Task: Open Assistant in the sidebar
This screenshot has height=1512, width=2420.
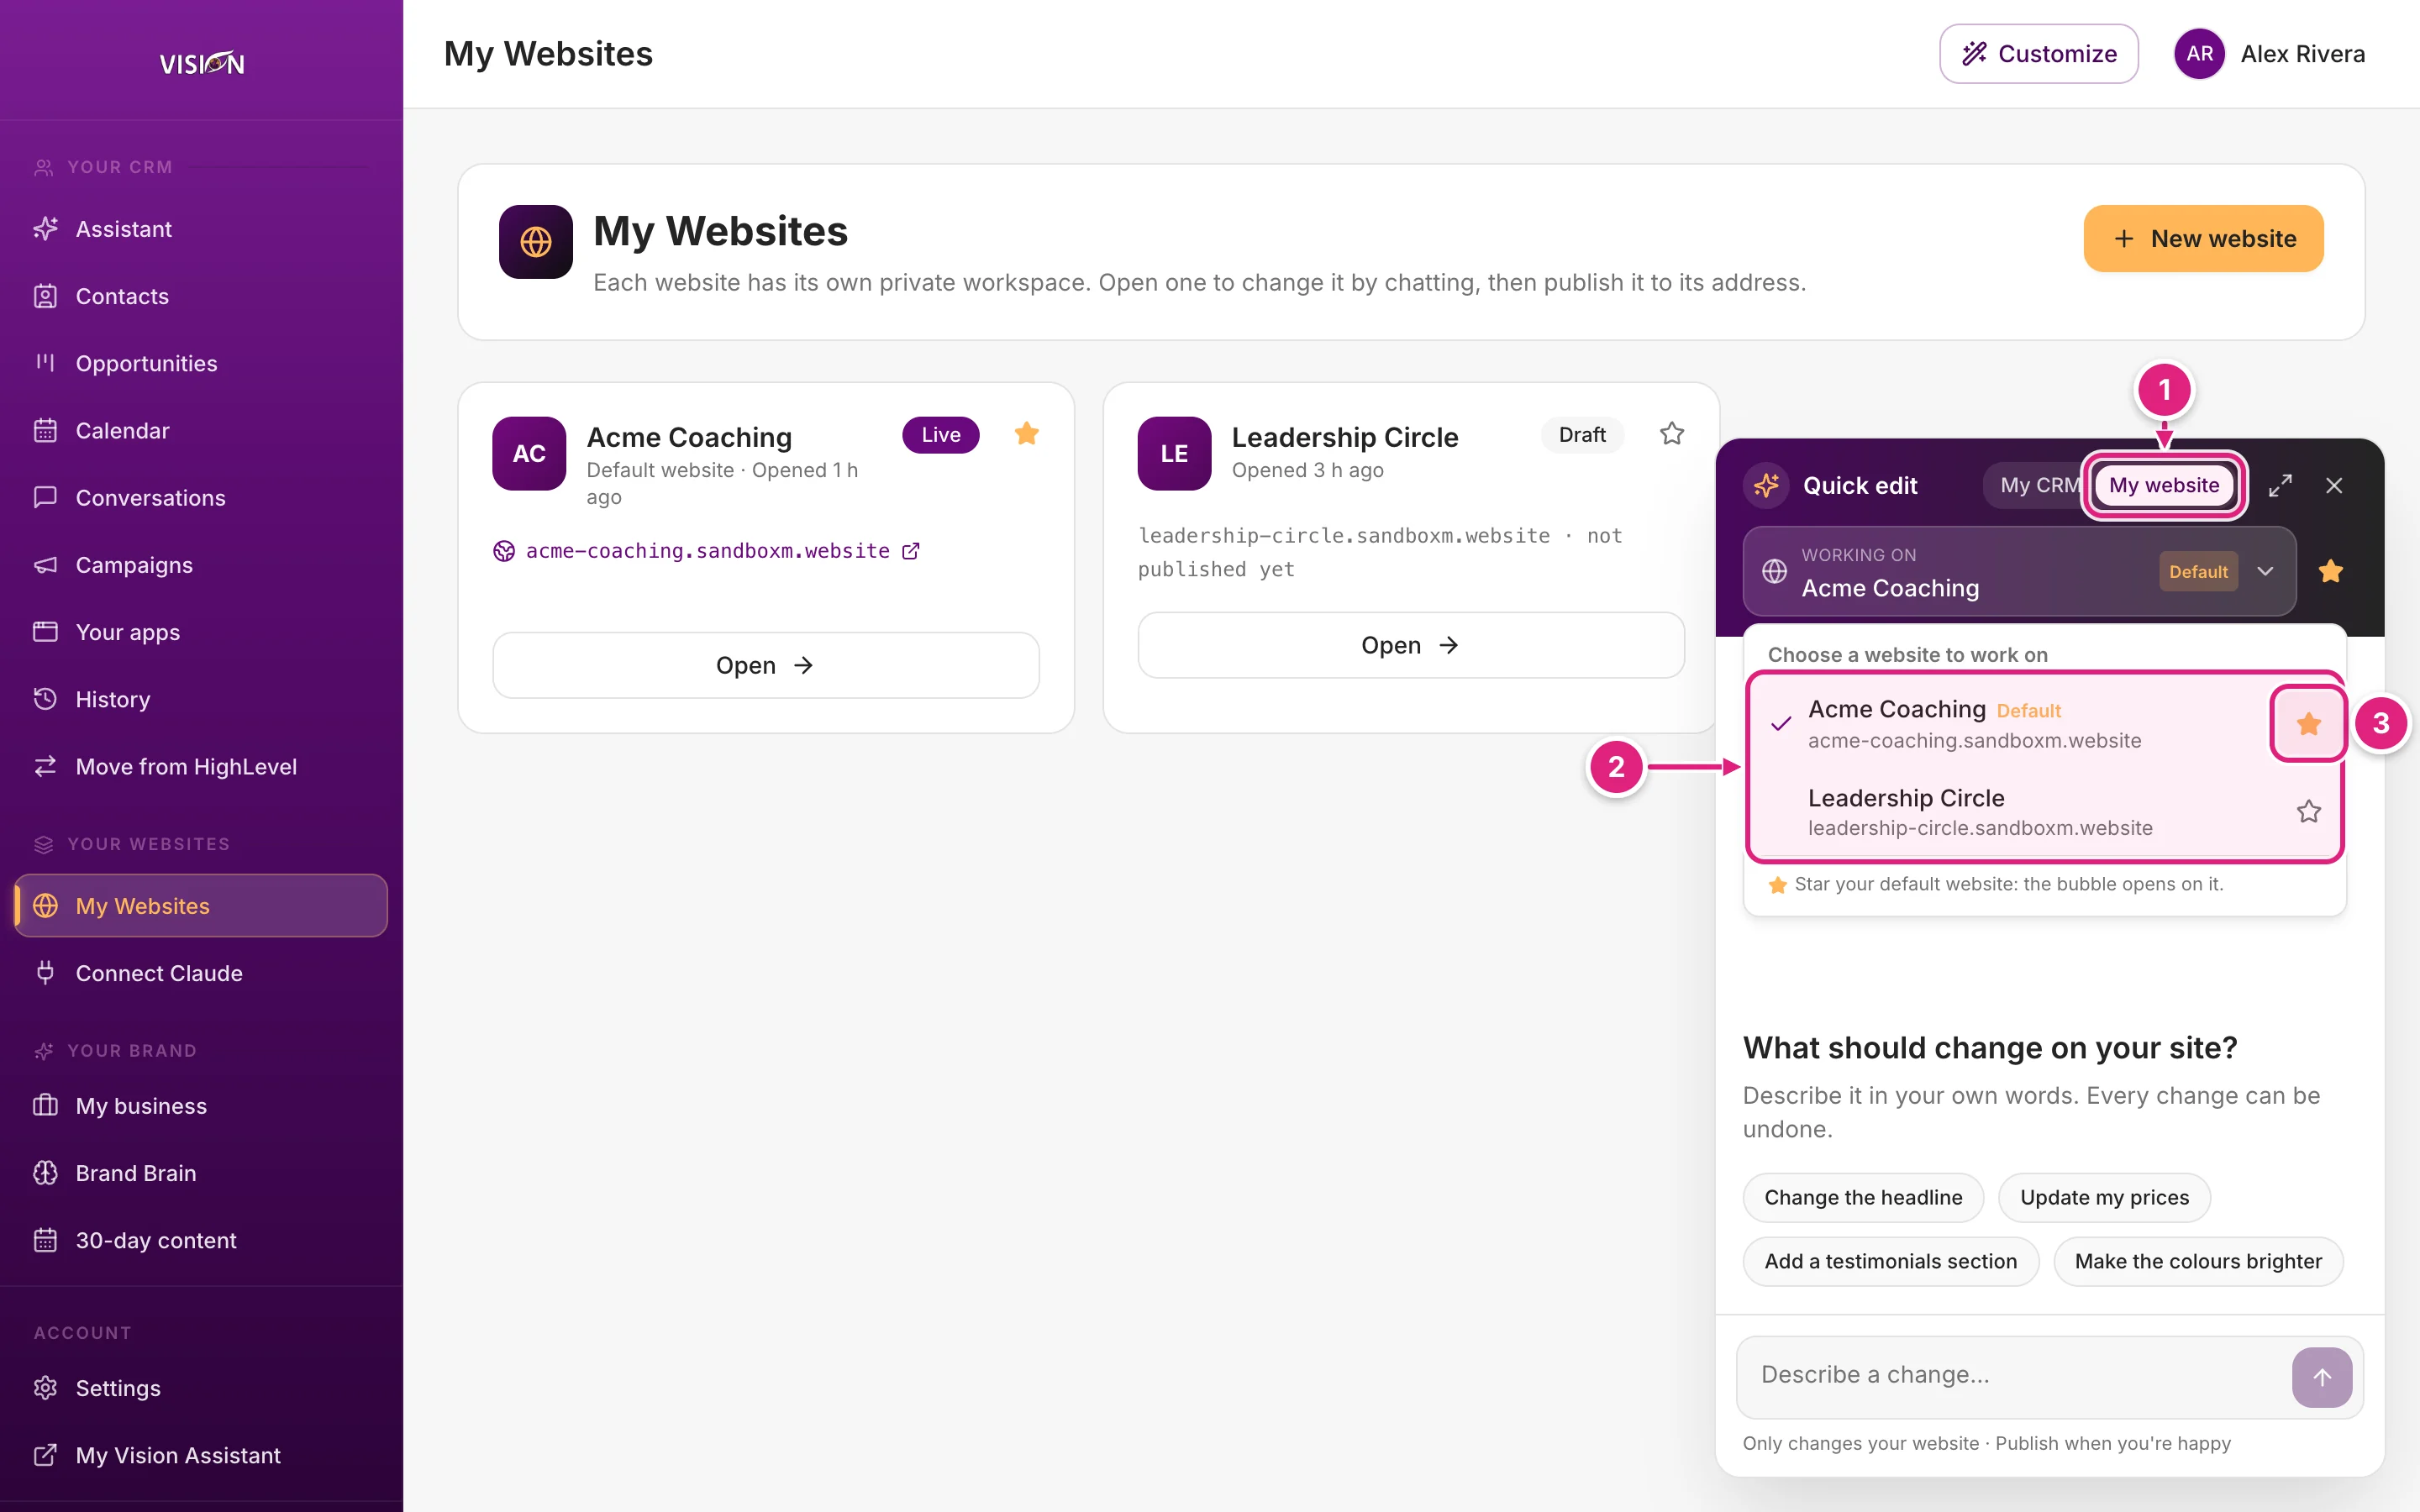Action: 201,229
